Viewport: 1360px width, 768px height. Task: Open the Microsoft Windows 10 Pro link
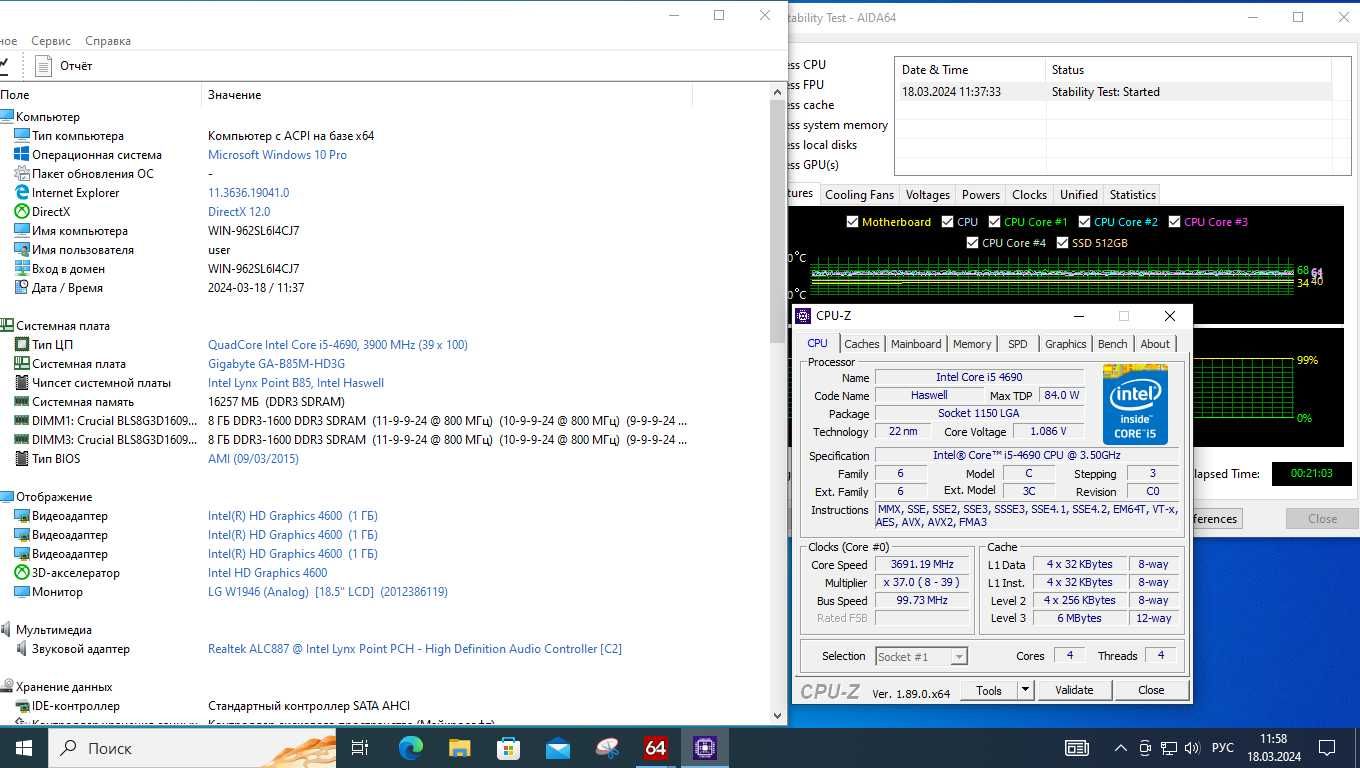(x=277, y=155)
